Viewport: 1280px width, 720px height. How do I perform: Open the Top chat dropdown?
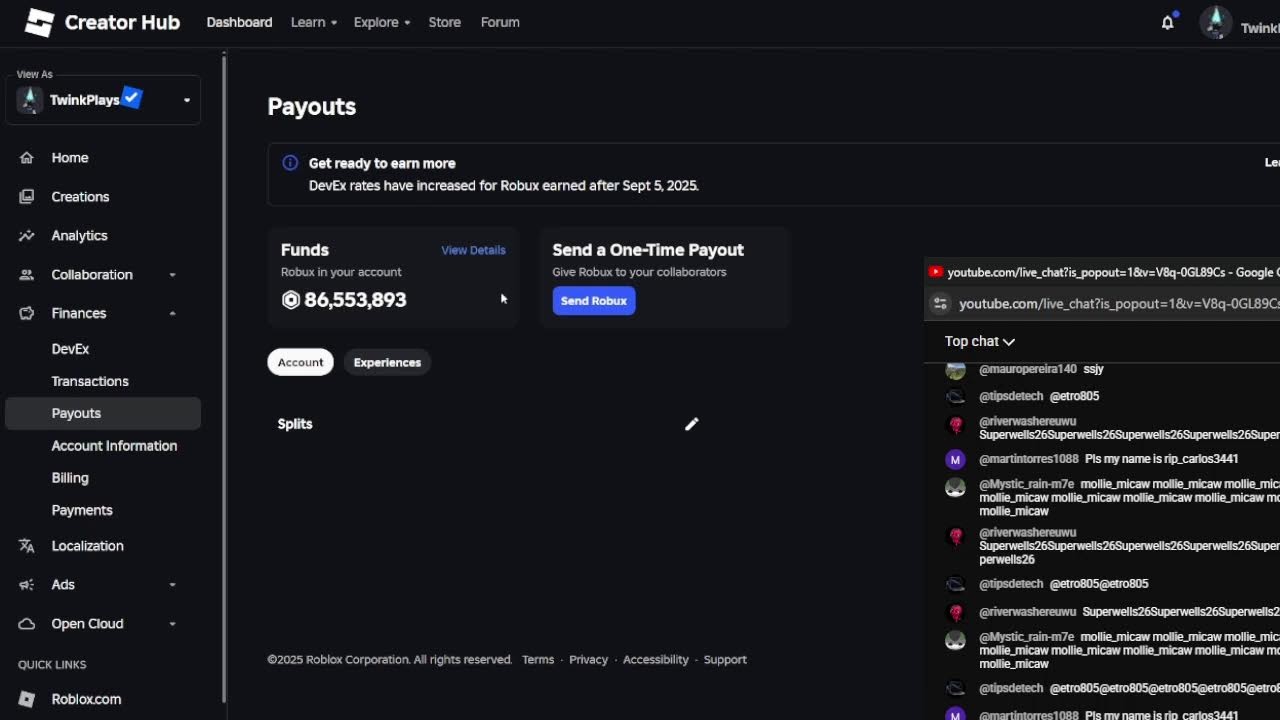[980, 341]
